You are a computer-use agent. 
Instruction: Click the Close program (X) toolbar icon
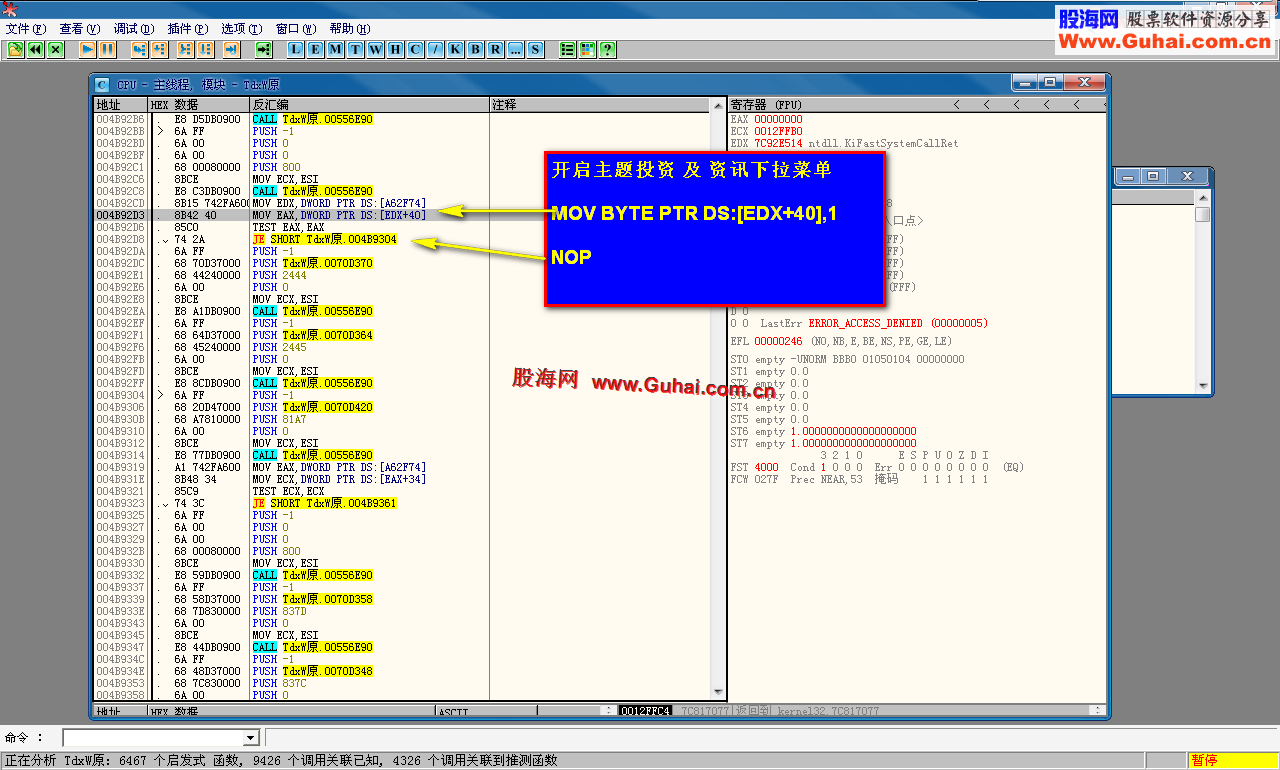coord(56,49)
